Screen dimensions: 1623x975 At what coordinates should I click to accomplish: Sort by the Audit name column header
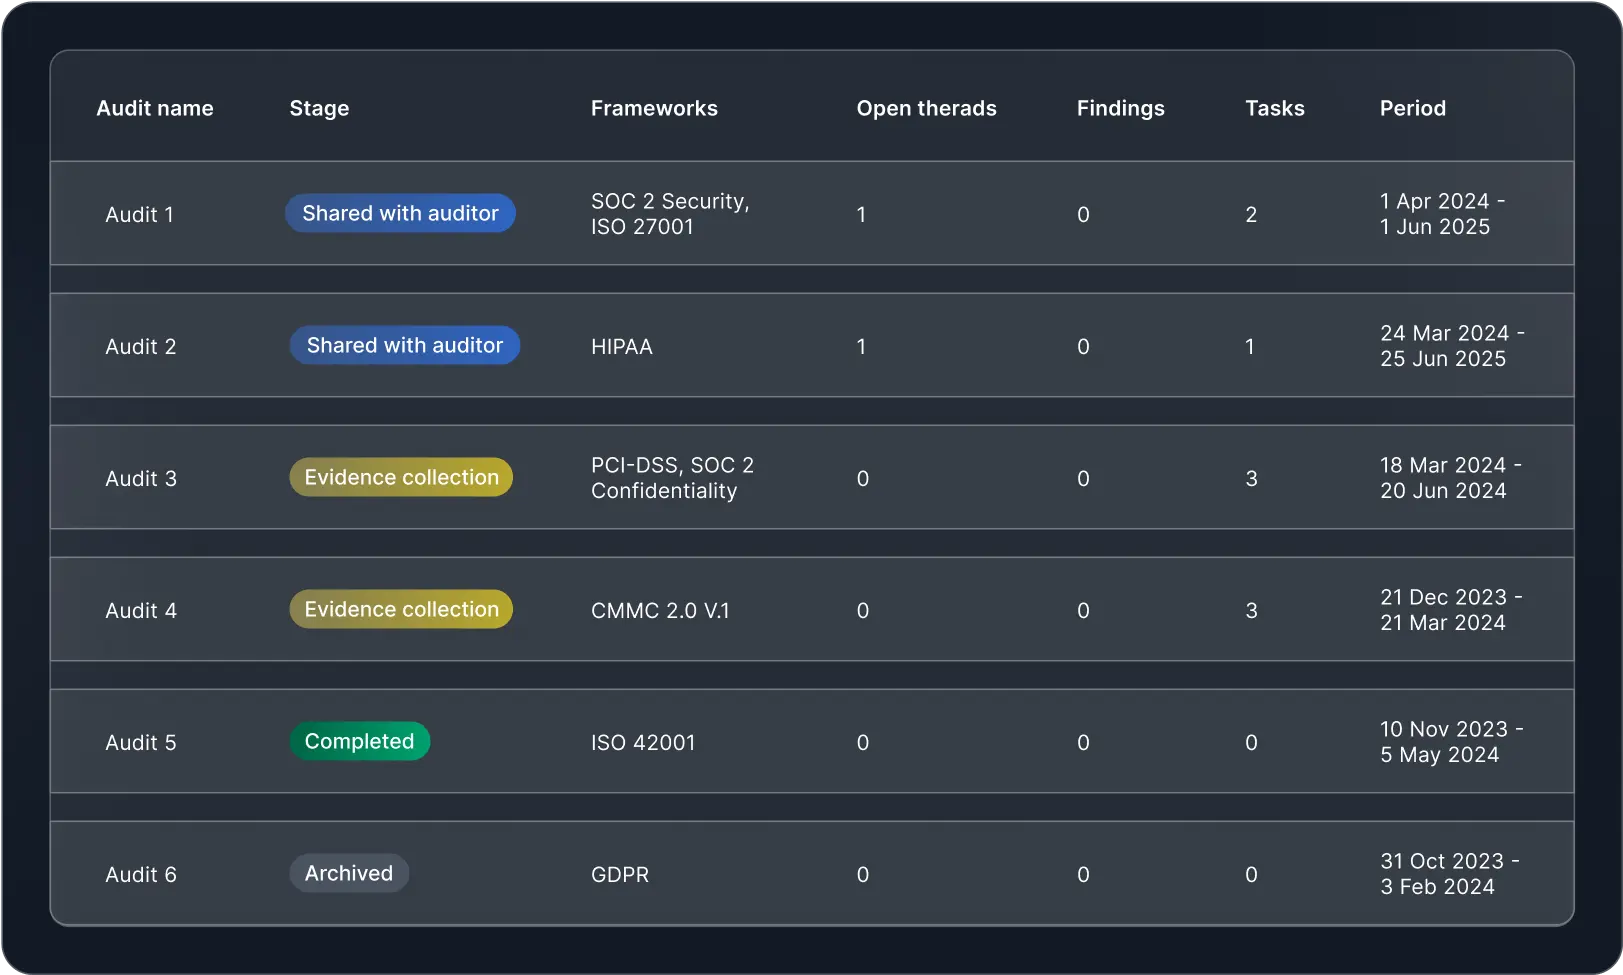point(155,108)
